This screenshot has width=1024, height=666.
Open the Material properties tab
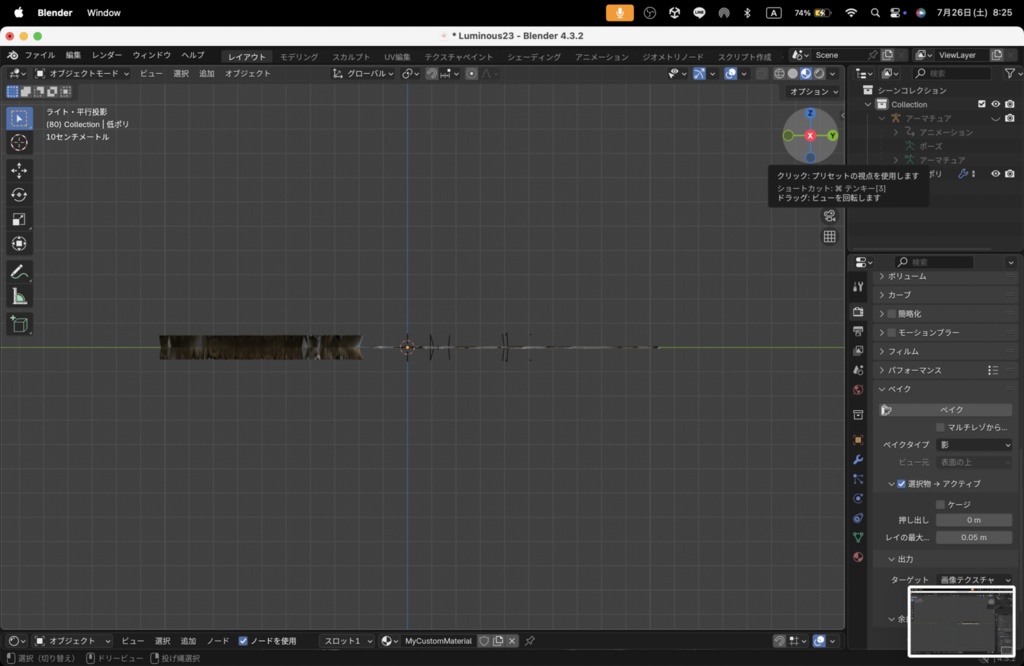858,557
